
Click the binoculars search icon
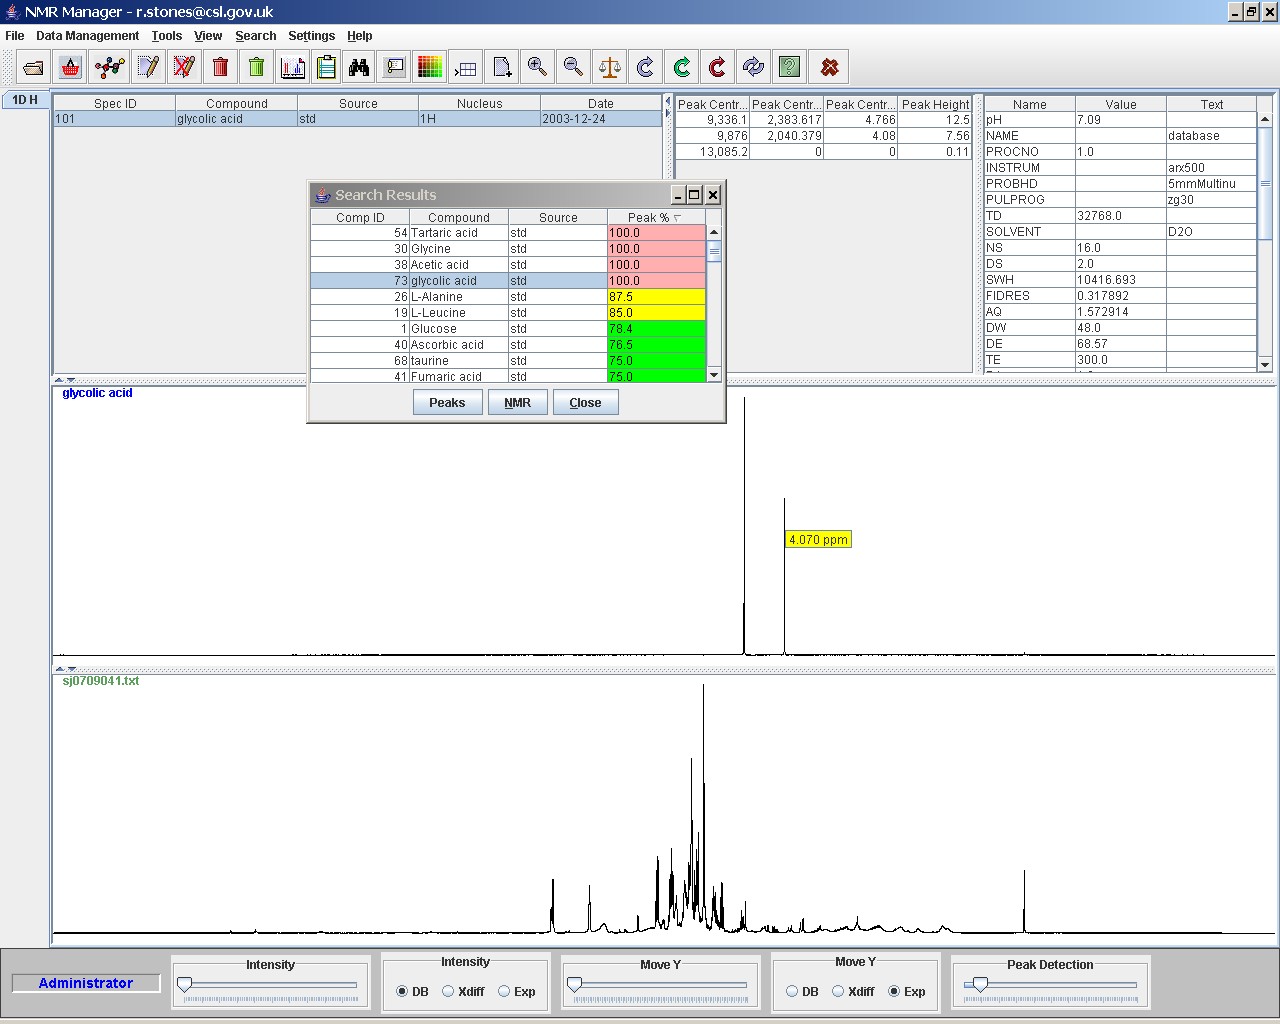359,67
